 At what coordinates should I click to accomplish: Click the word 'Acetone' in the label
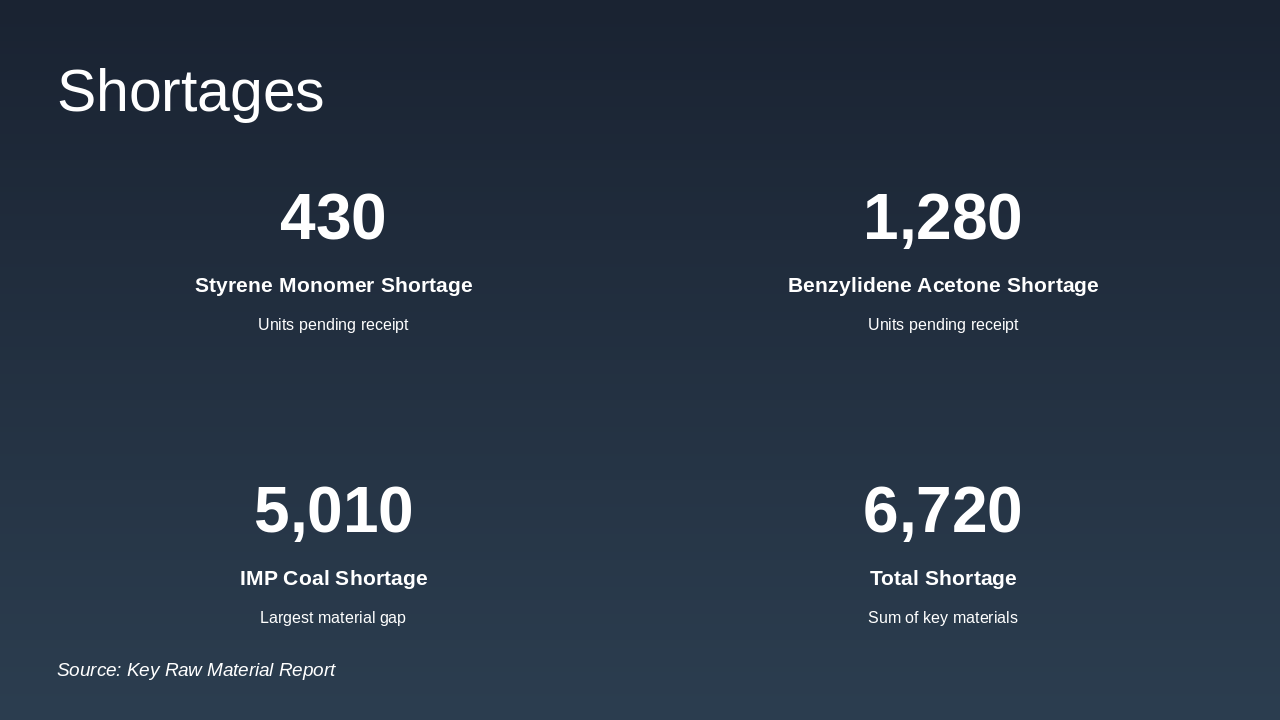958,285
